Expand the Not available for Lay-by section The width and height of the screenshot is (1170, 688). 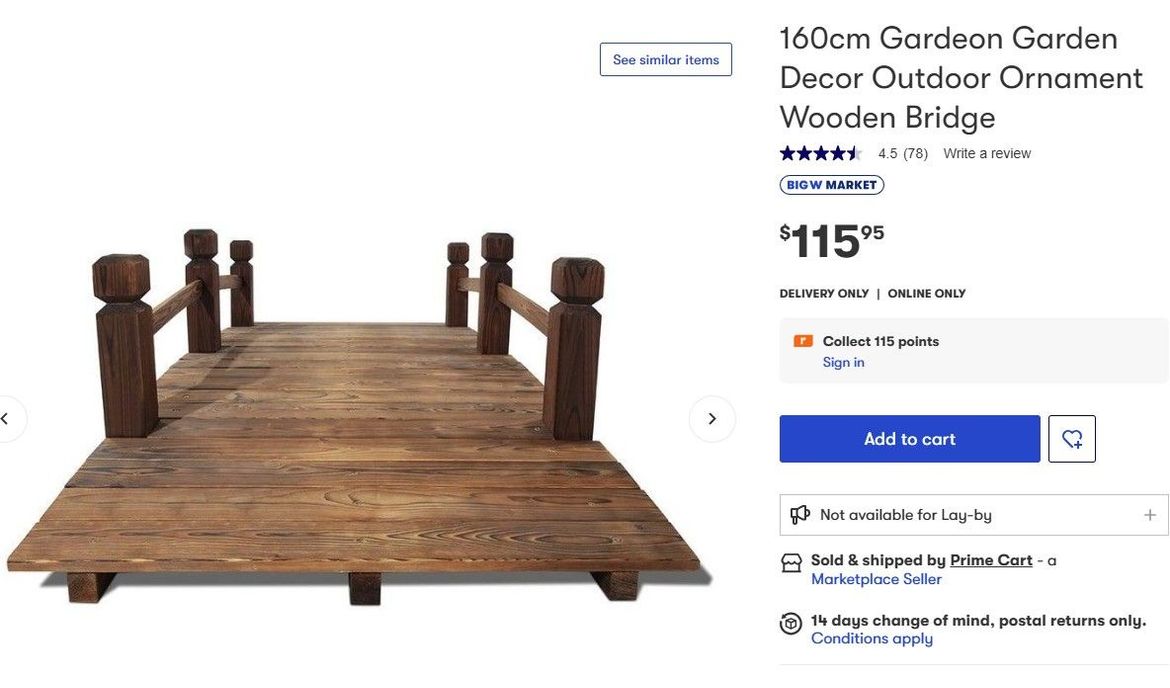[x=1150, y=515]
